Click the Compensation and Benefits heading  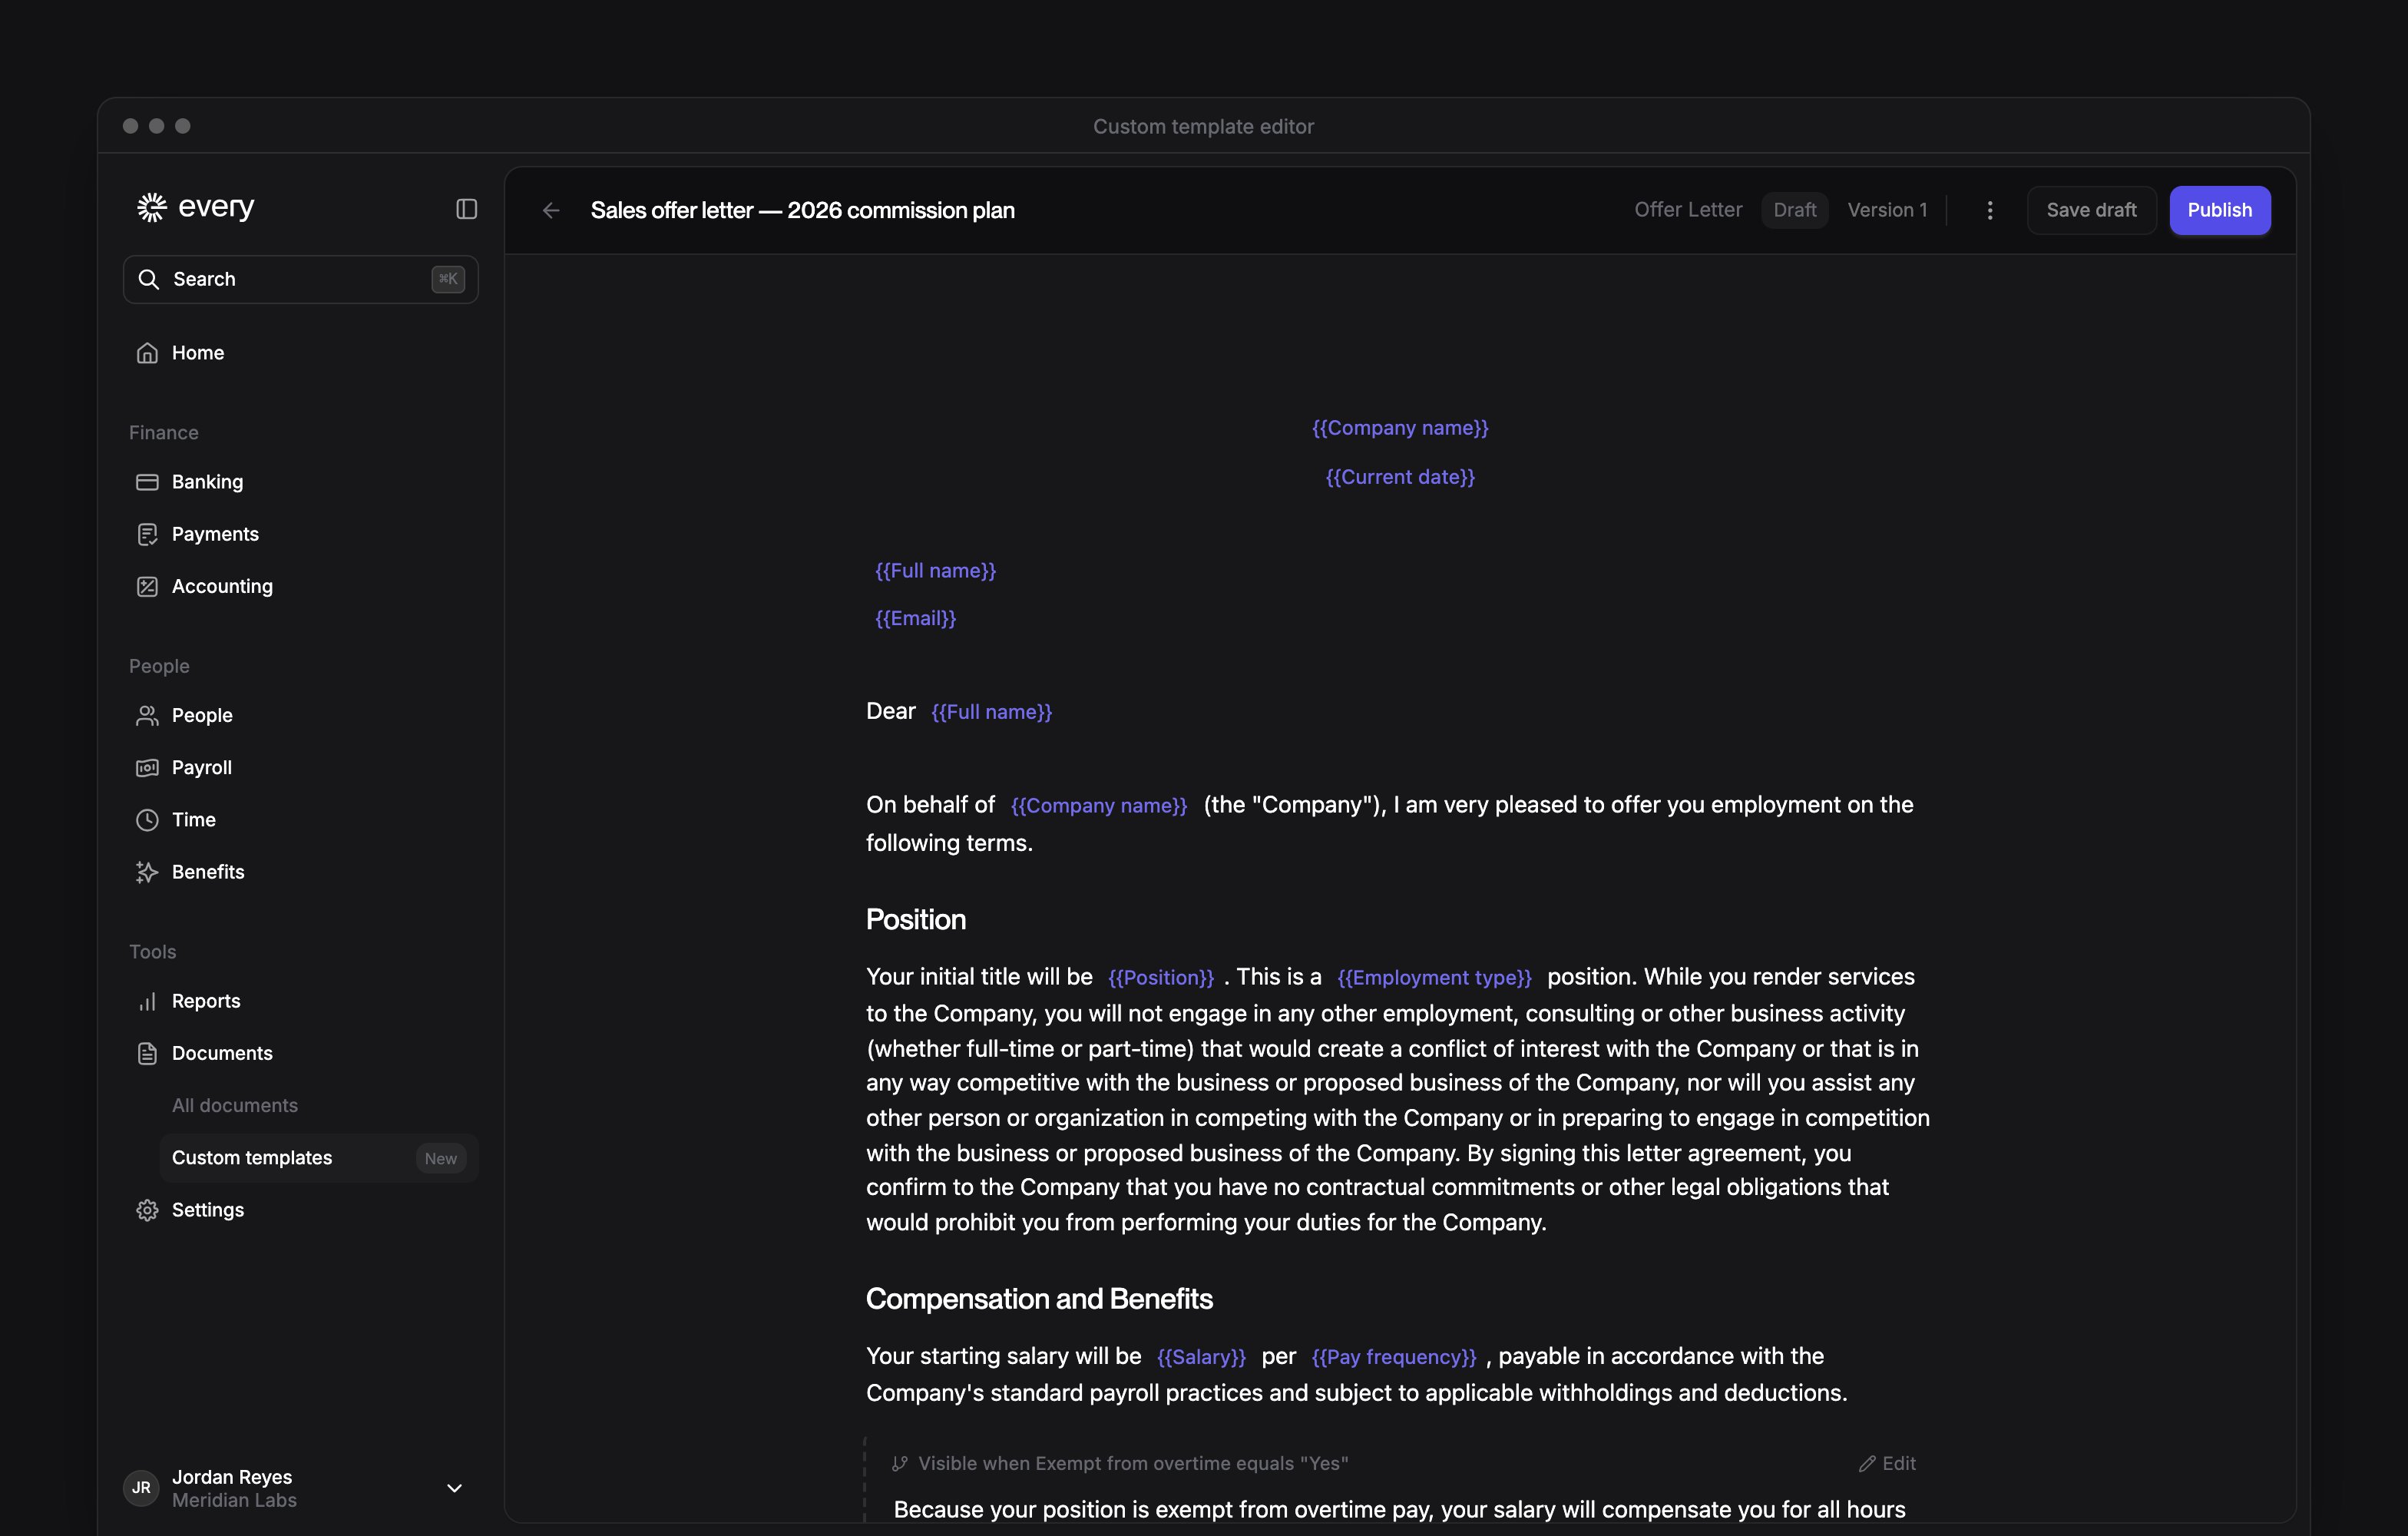pyautogui.click(x=1039, y=1298)
